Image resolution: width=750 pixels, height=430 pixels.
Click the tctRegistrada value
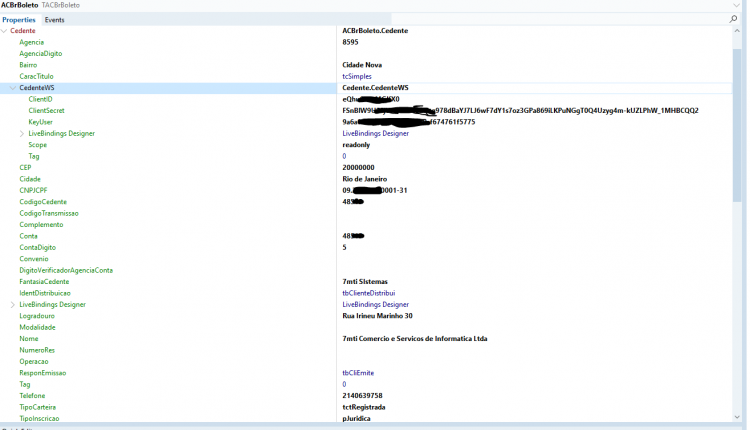tap(364, 408)
